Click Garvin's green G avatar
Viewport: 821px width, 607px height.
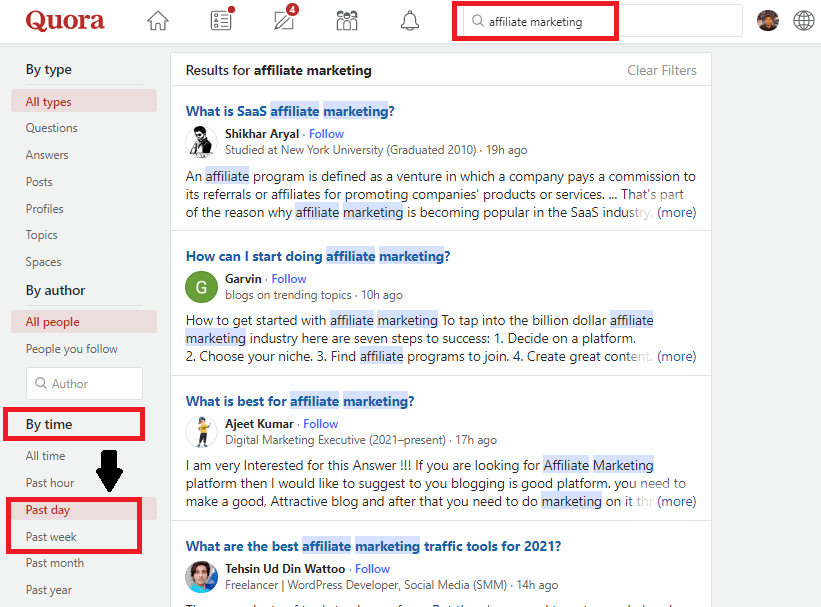coord(202,287)
